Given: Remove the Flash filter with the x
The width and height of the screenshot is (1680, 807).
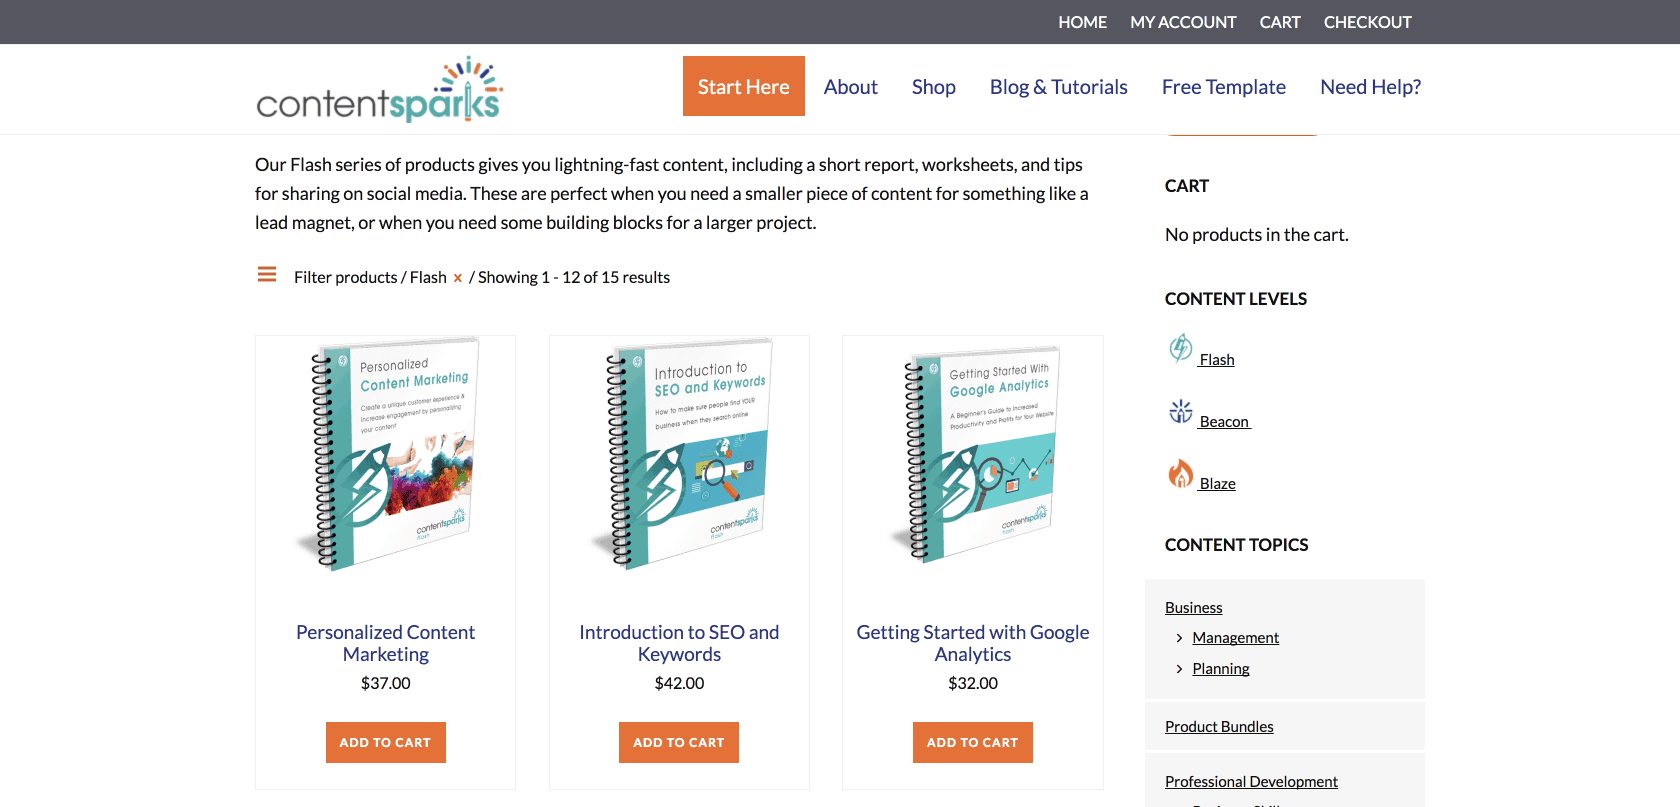Looking at the screenshot, I should click(458, 279).
